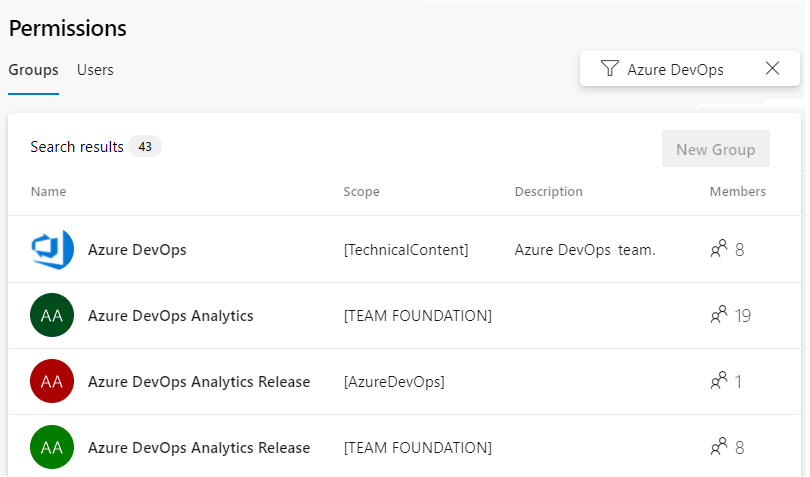
Task: Click the red AA avatar for AzureDevOps scope
Action: pyautogui.click(x=52, y=381)
